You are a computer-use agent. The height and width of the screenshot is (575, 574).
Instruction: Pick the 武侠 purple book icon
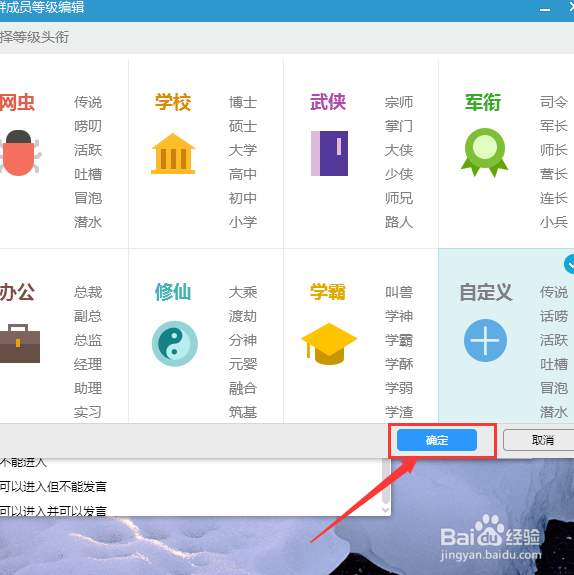pos(329,153)
